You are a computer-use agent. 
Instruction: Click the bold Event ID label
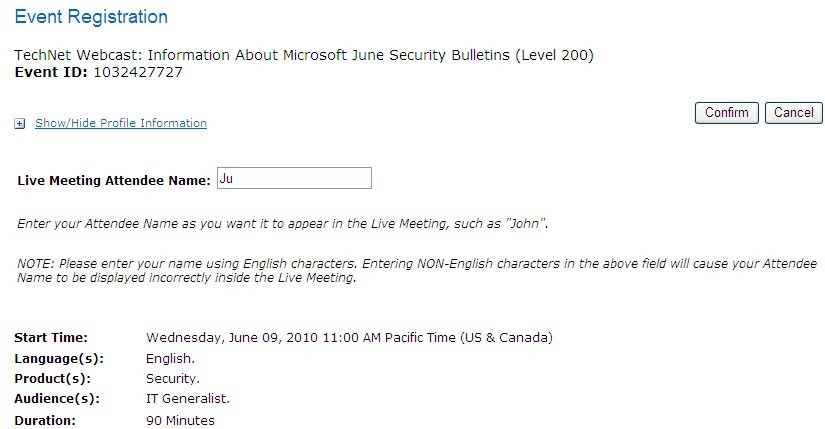click(x=51, y=72)
